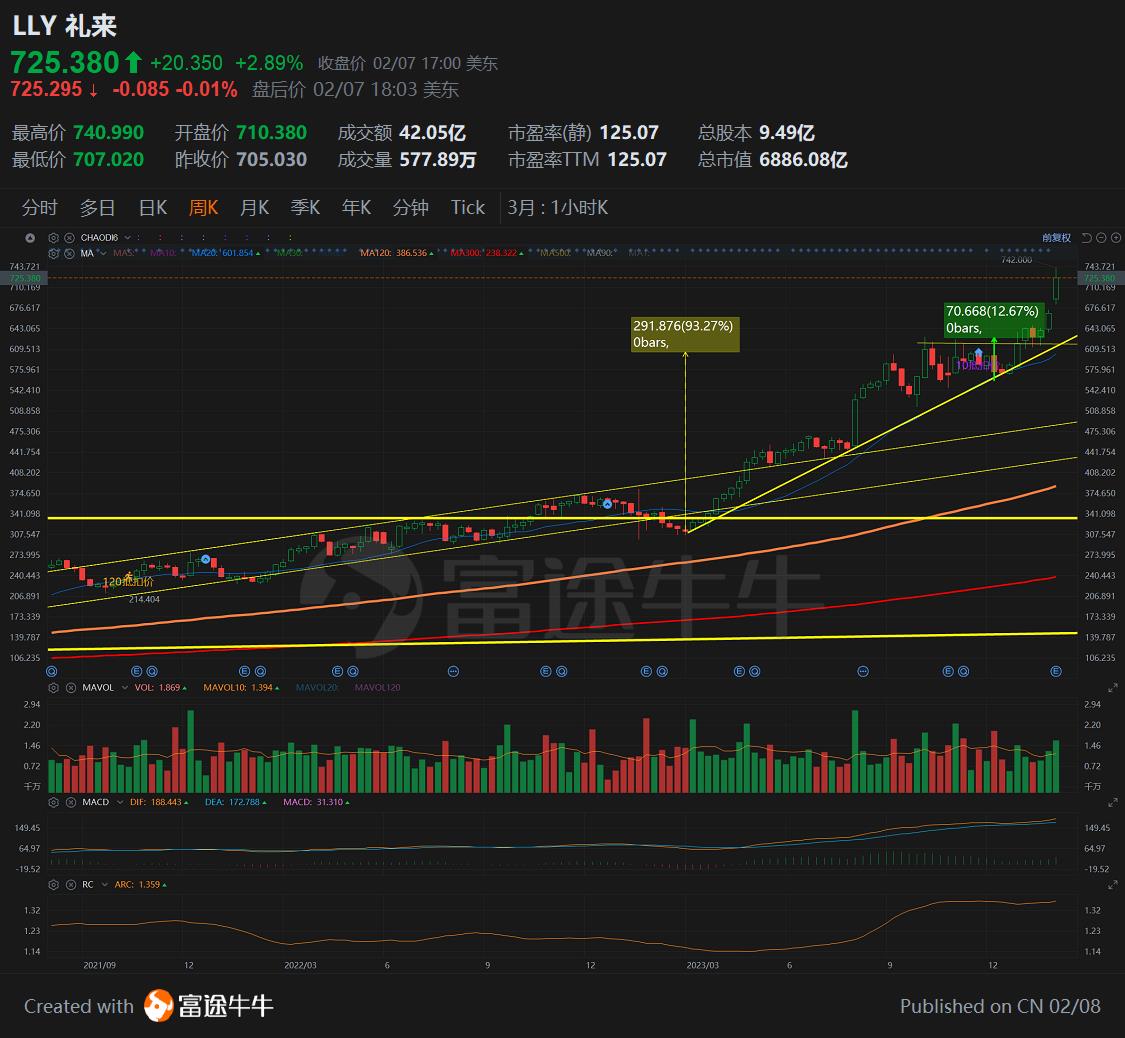This screenshot has height=1038, width=1125.
Task: Select the 周K weekly candlestick tab
Action: pos(203,207)
